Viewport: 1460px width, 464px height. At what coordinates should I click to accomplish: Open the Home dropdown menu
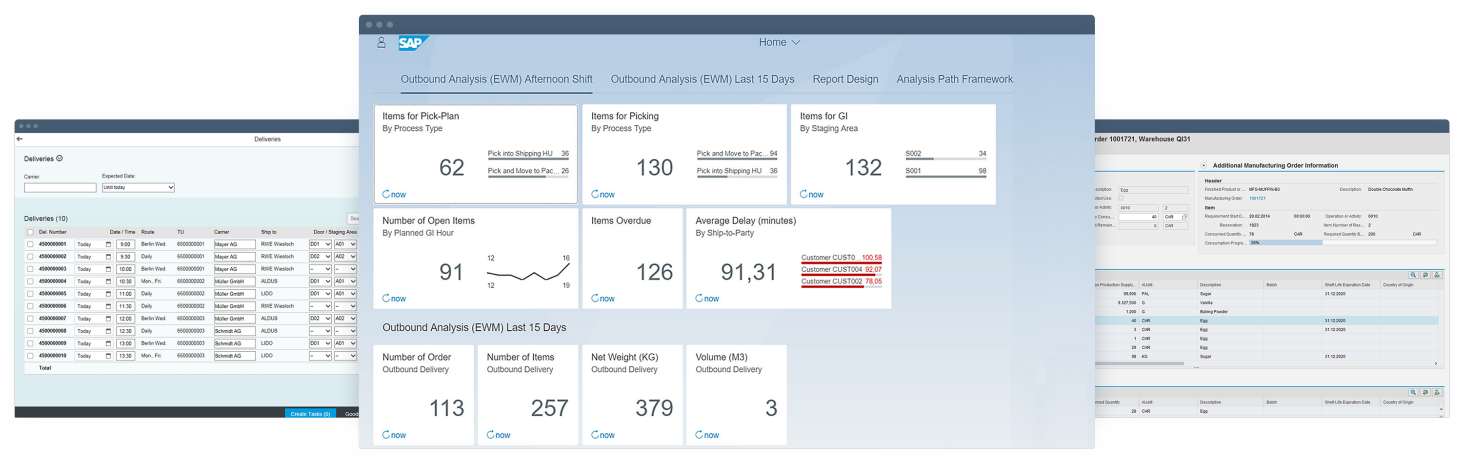pos(779,43)
